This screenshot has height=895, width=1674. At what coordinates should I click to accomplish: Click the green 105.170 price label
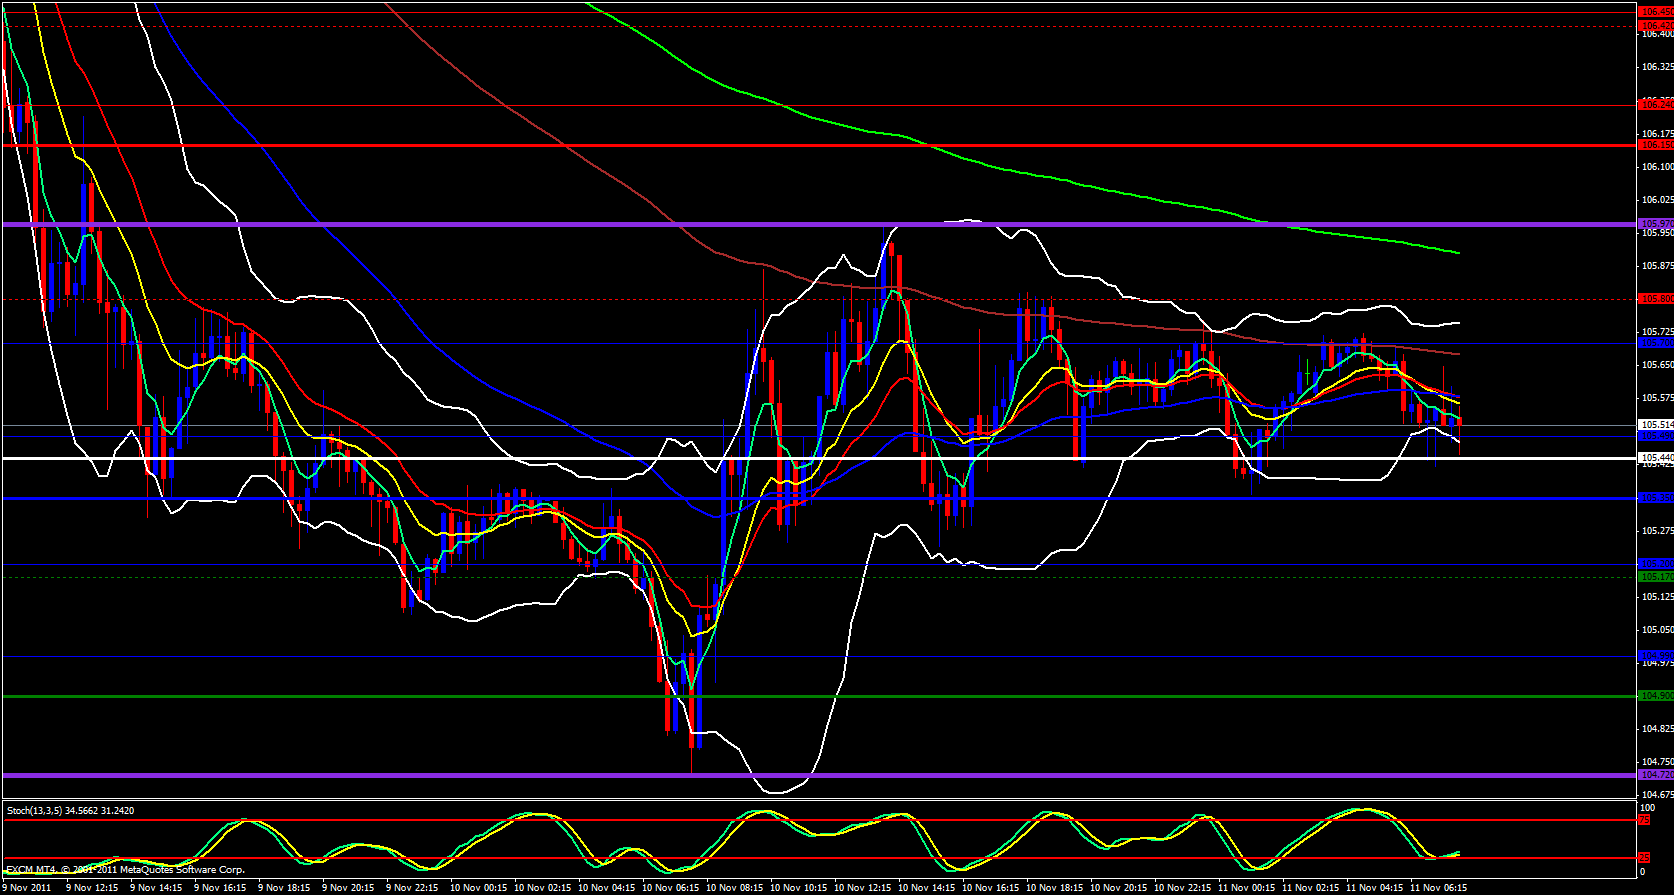pyautogui.click(x=1656, y=577)
